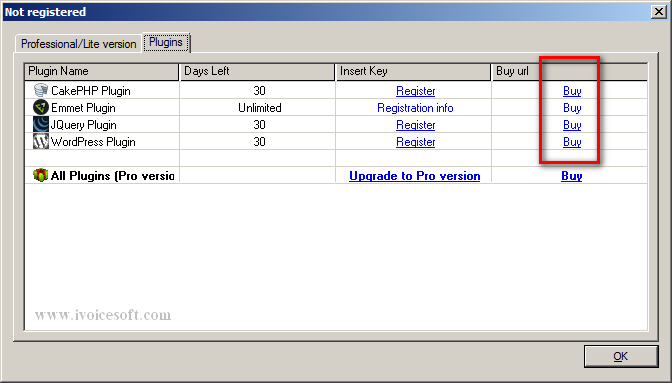Select the WordPress Plugin name text
The image size is (672, 383).
[93, 142]
